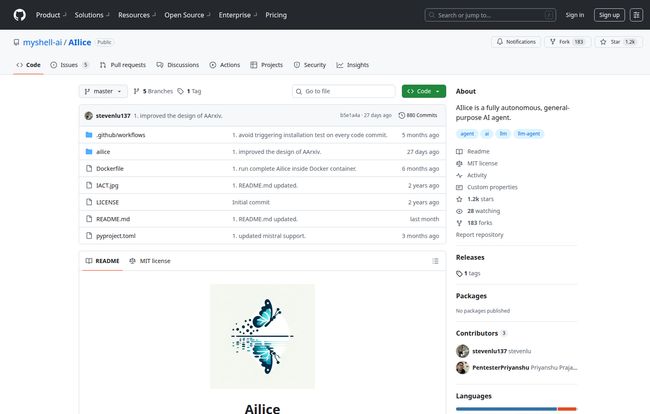Viewport: 650px width, 414px height.
Task: Open the Actions tab
Action: pyautogui.click(x=225, y=65)
